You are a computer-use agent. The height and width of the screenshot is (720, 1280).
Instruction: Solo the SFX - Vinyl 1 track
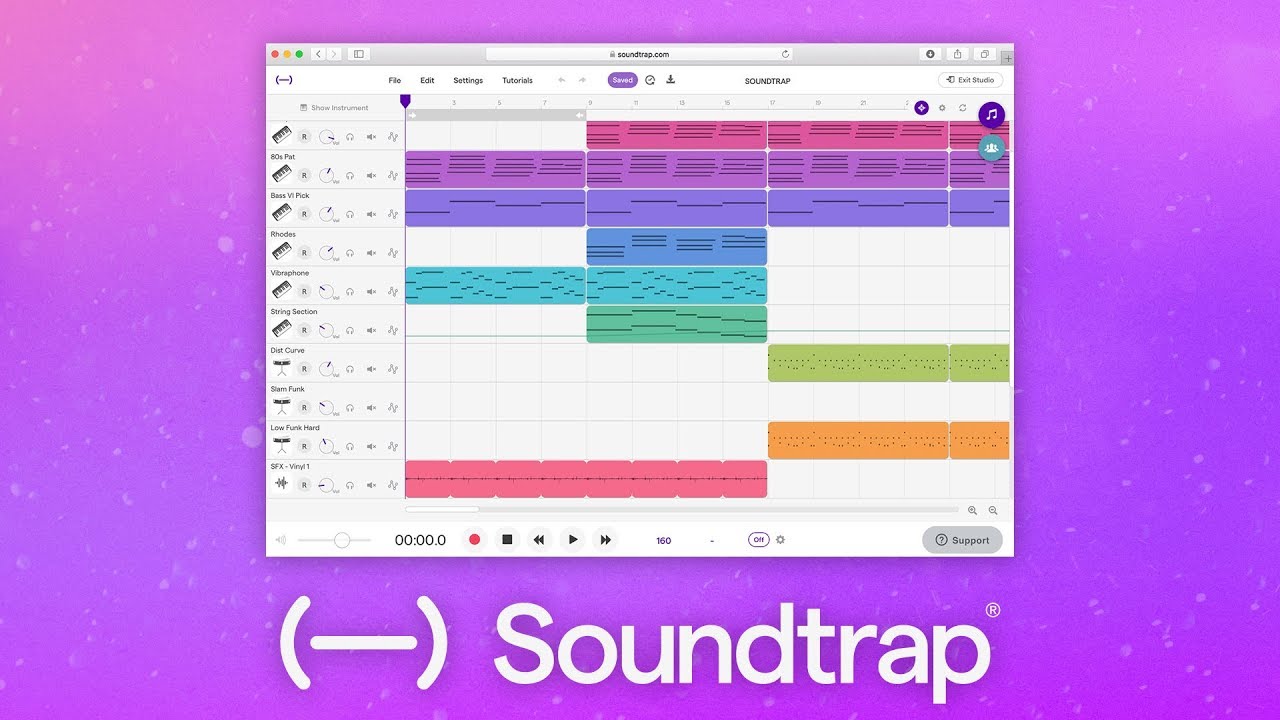click(x=350, y=485)
